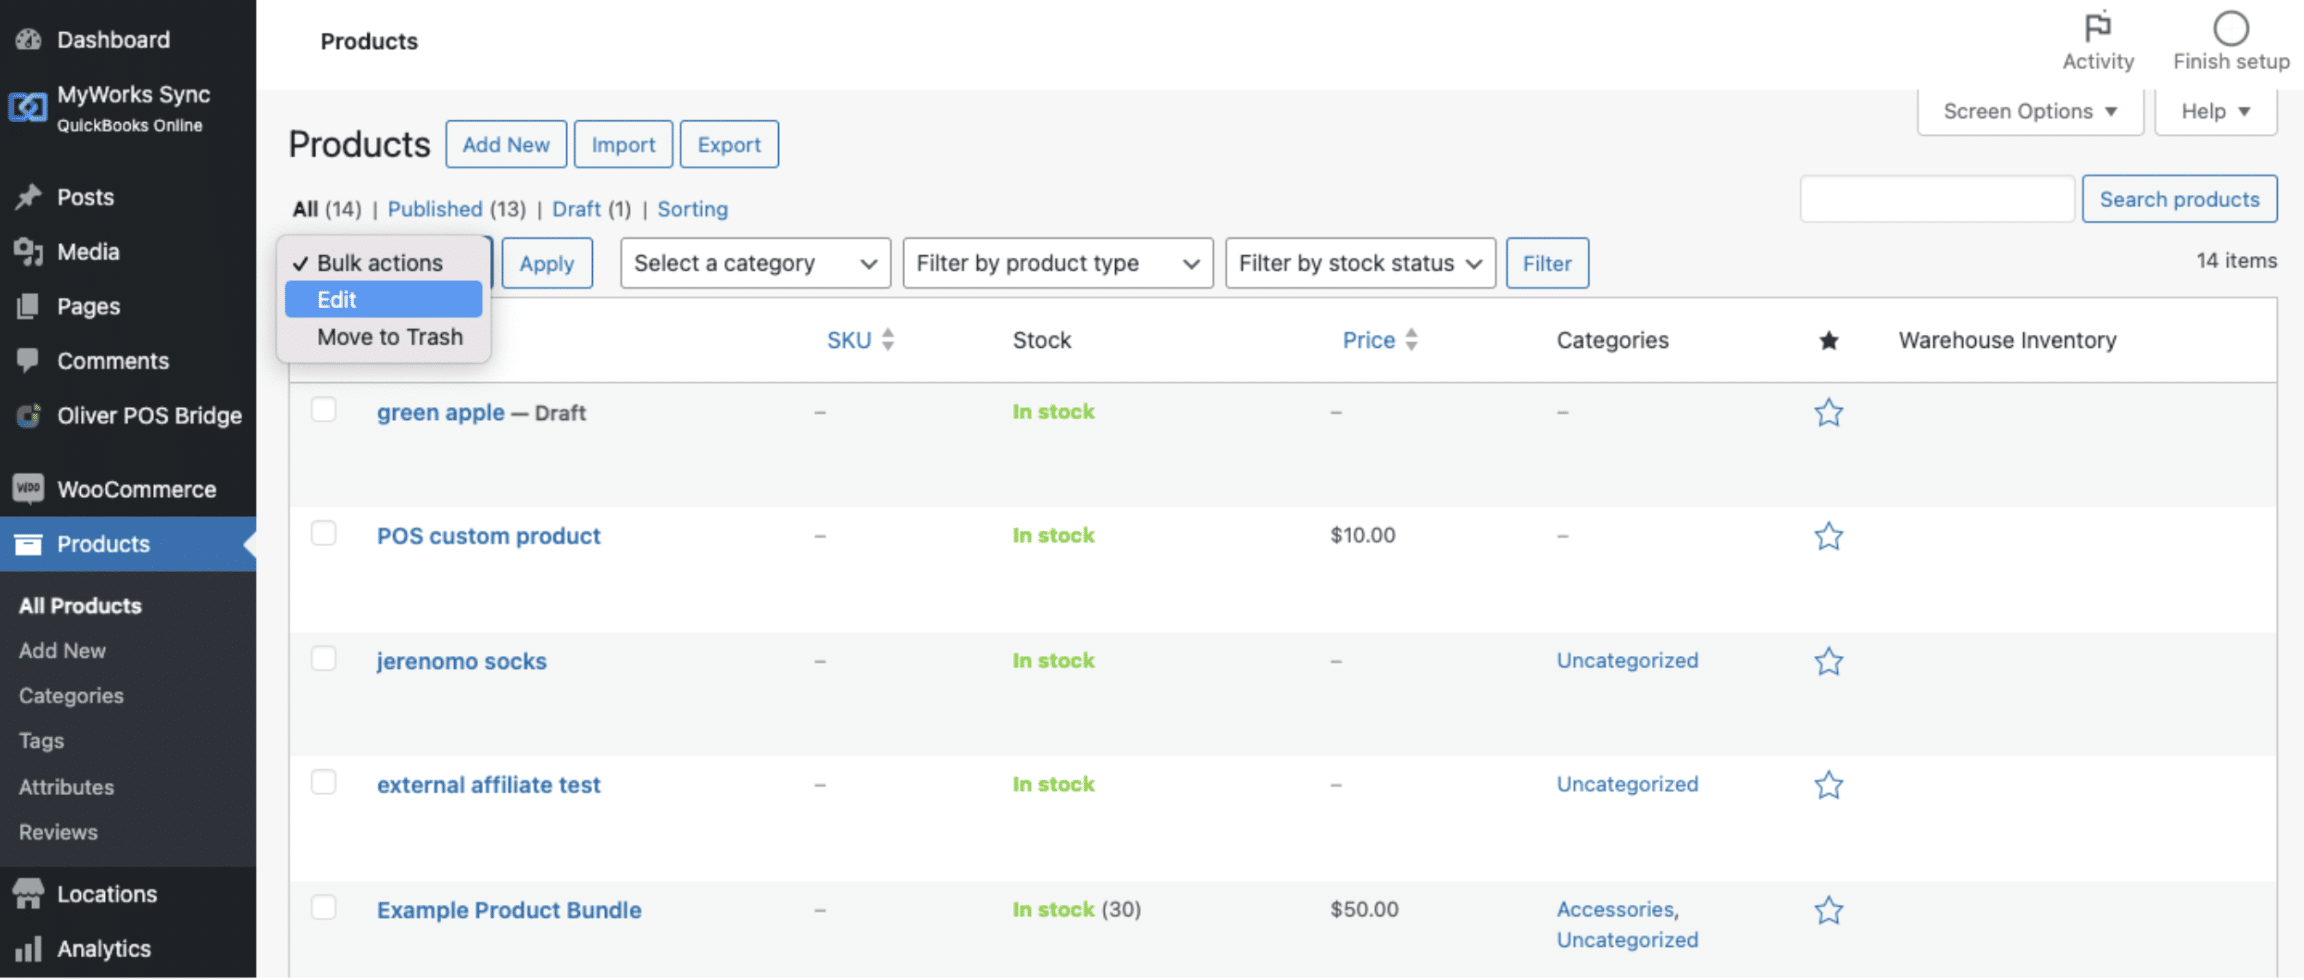Click the Posts pushpin icon

pyautogui.click(x=28, y=197)
